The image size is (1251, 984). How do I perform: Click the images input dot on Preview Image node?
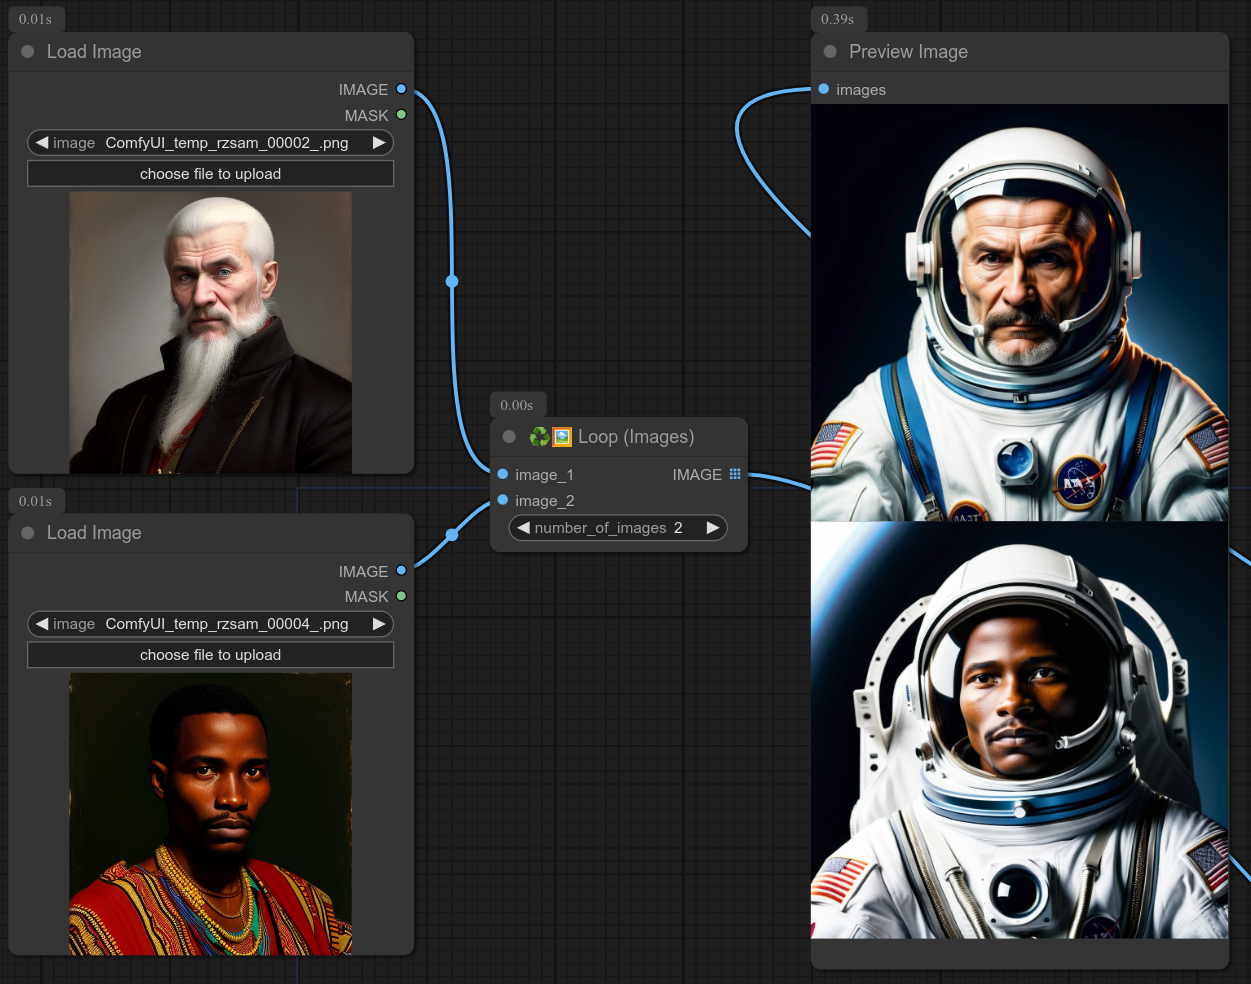[x=823, y=89]
